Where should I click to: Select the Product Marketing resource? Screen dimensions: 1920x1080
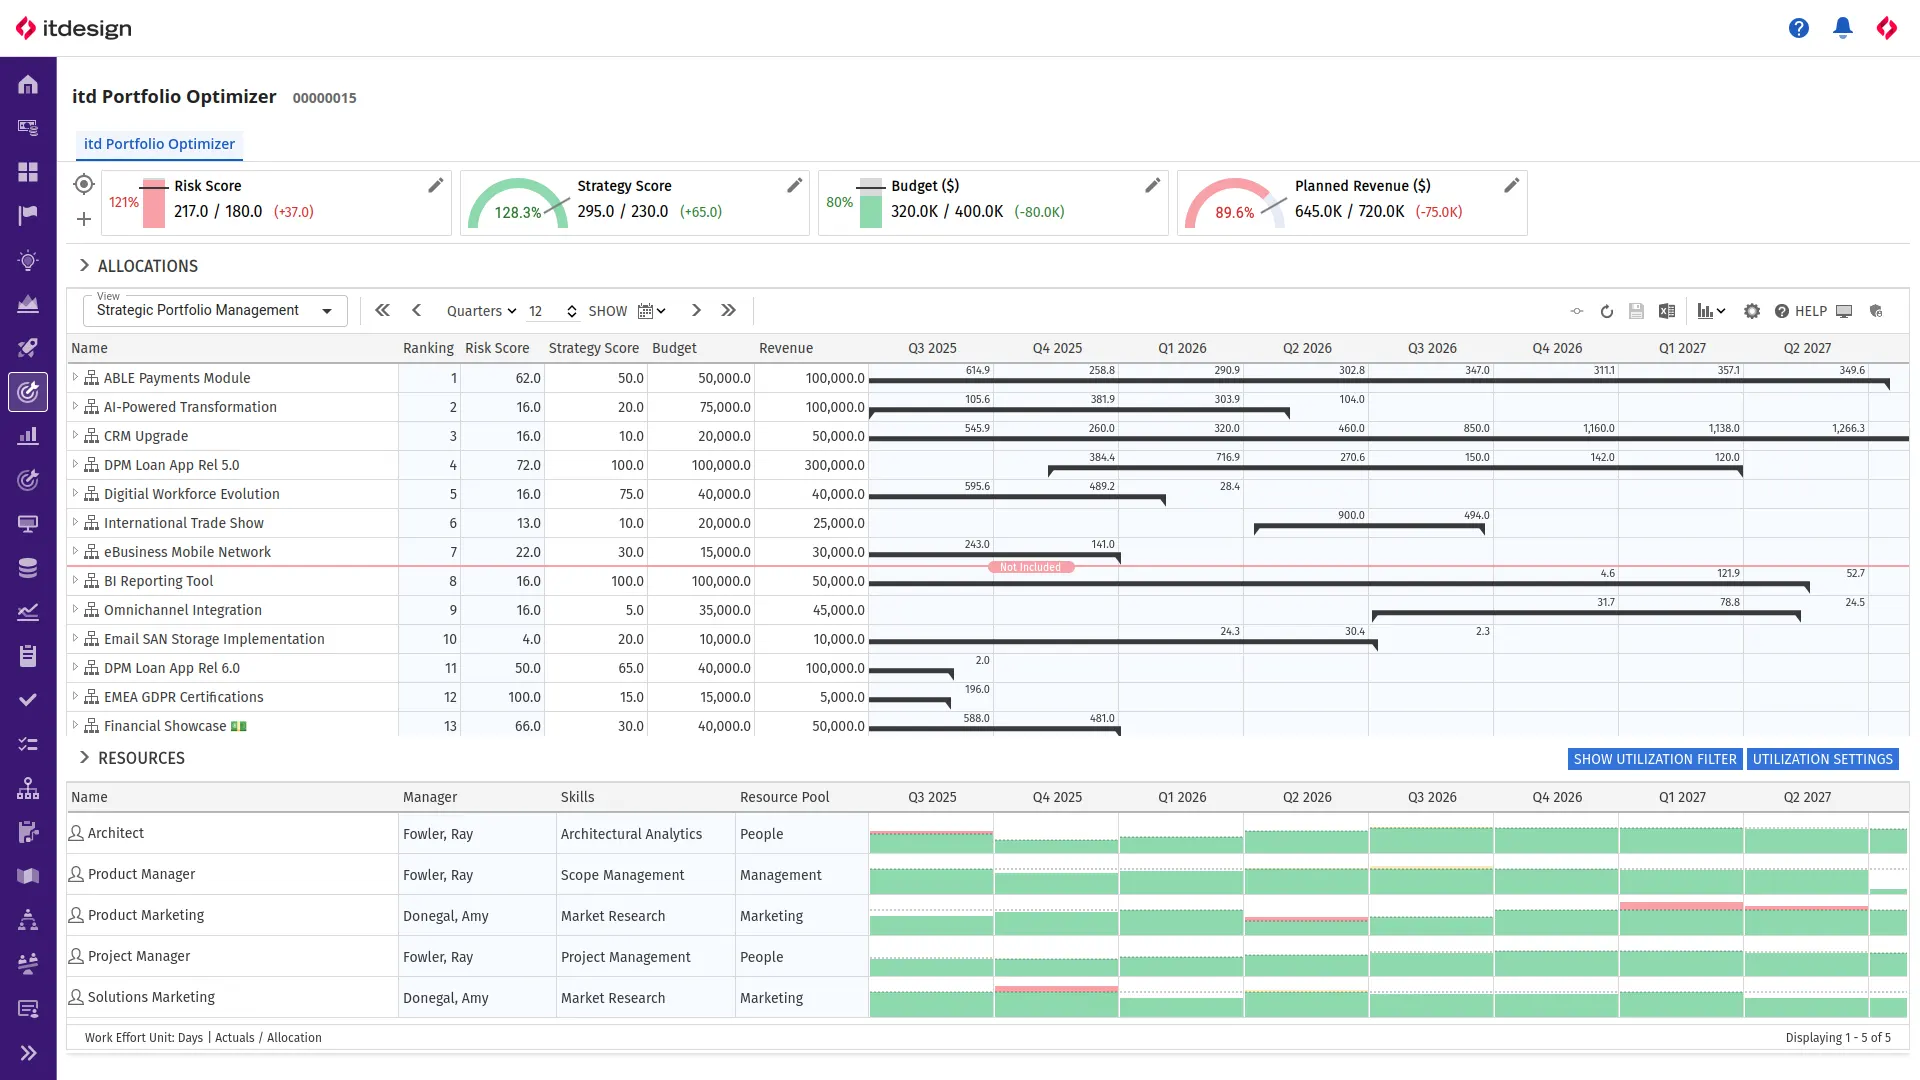coord(146,915)
